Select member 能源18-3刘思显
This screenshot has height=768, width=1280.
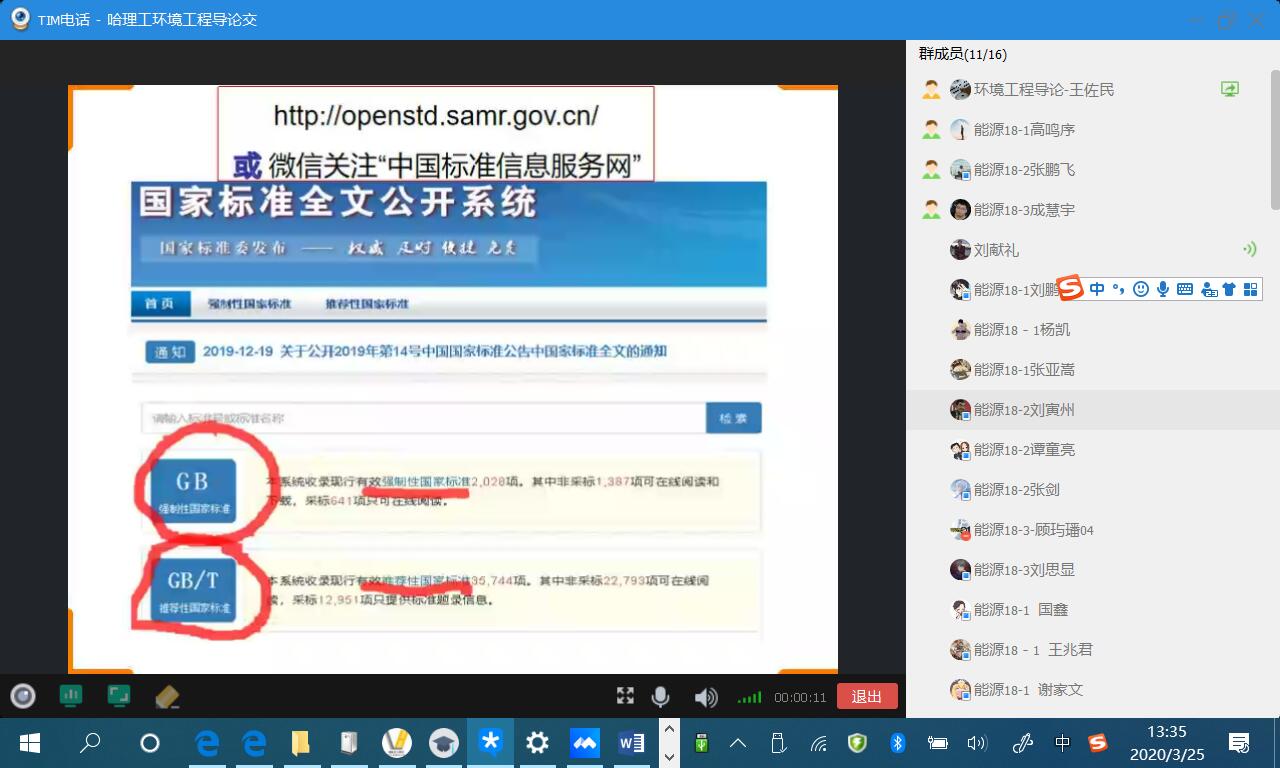tap(1093, 569)
